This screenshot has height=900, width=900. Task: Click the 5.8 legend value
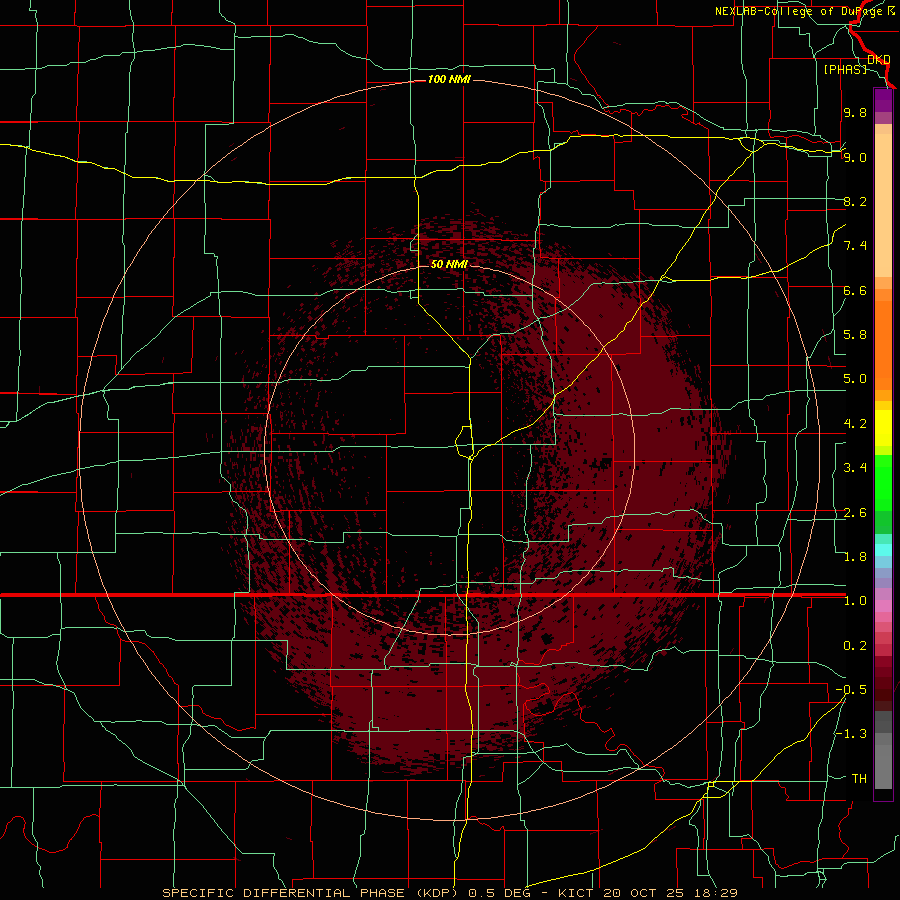click(x=855, y=335)
